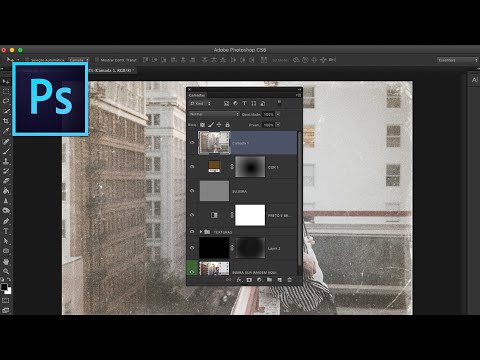
Task: Toggle Quick Mask mode icon
Action: coord(6,301)
